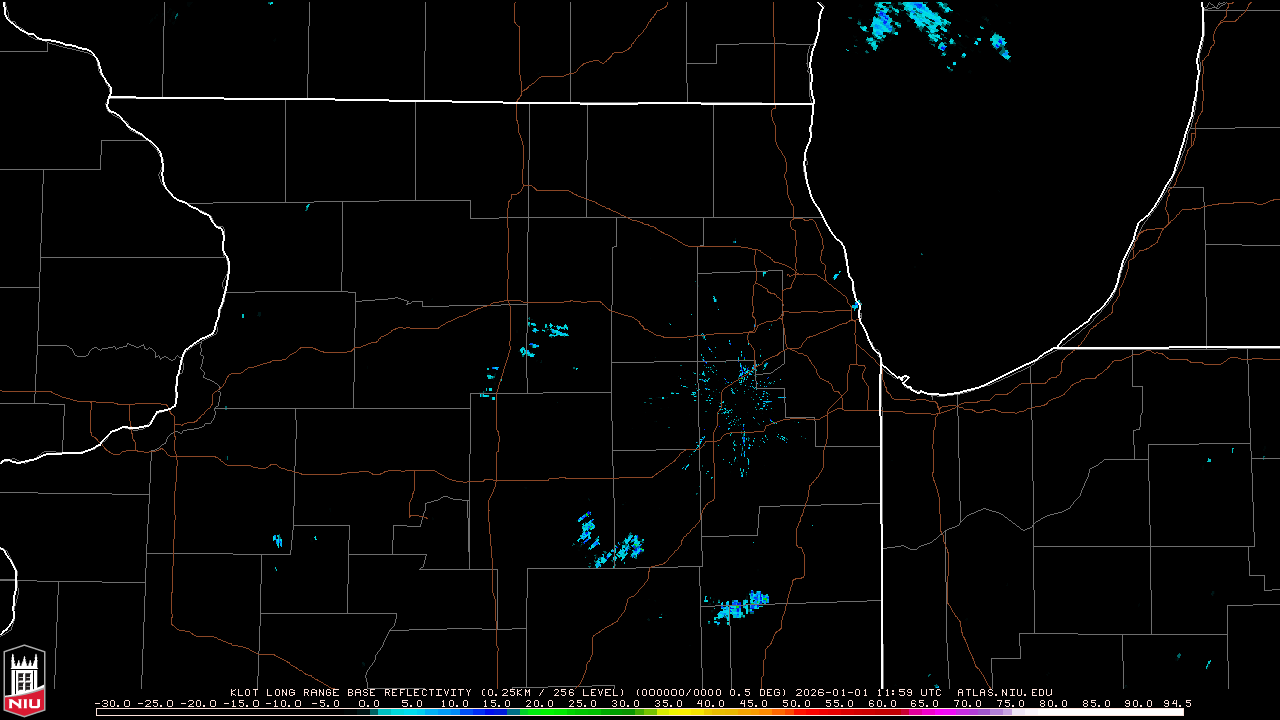
Task: Click the '(0.25KM / 256 LEVEL)' text
Action: pos(553,692)
